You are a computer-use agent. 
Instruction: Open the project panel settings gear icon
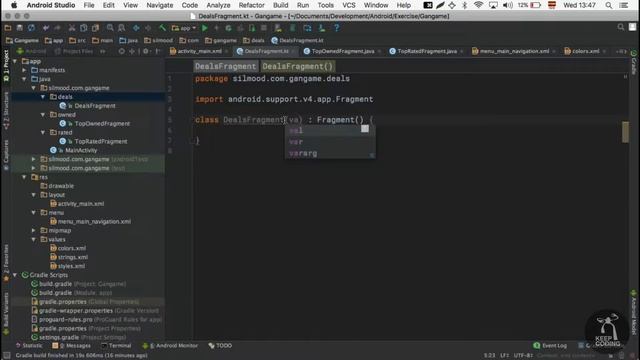coord(146,51)
